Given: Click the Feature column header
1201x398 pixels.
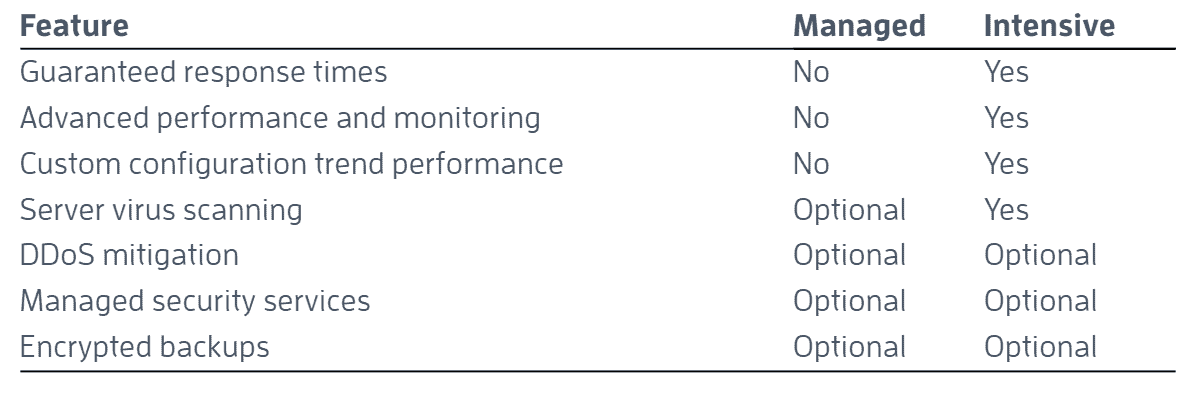Looking at the screenshot, I should pos(77,26).
